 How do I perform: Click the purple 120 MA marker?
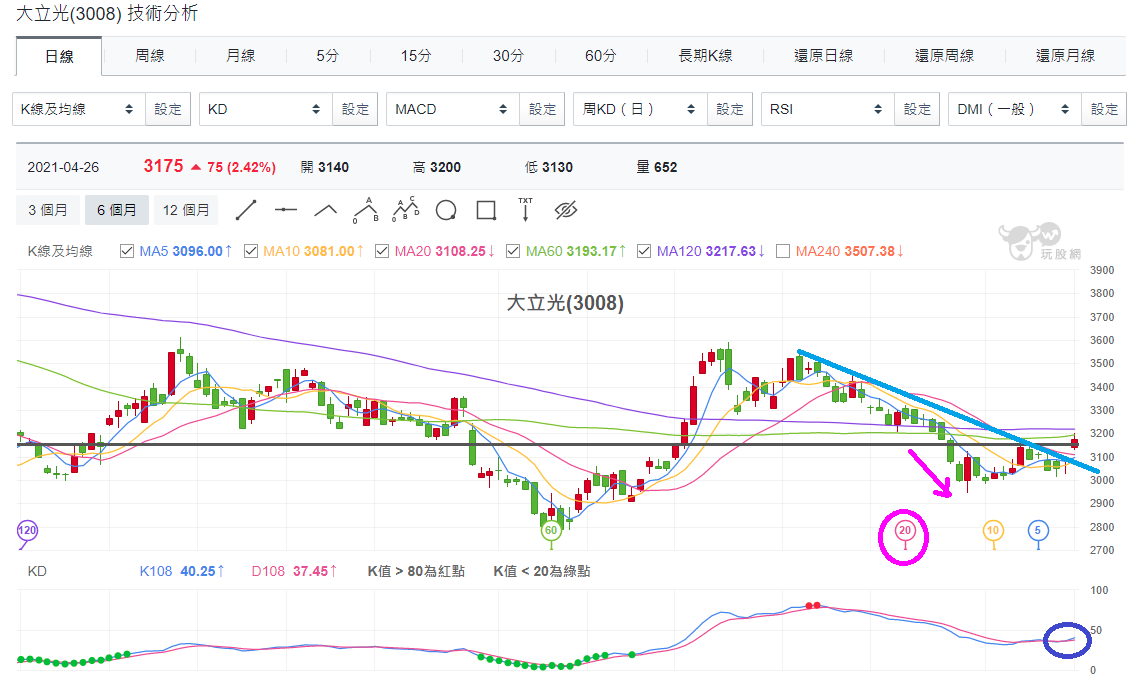click(x=27, y=530)
